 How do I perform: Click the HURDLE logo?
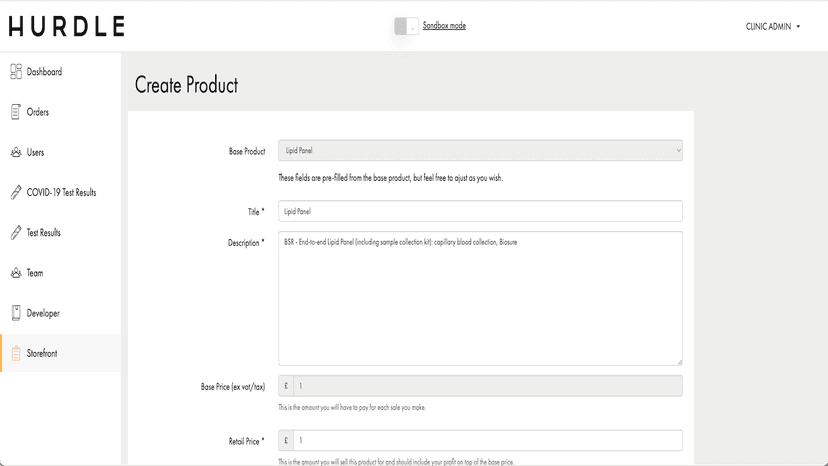pos(67,26)
